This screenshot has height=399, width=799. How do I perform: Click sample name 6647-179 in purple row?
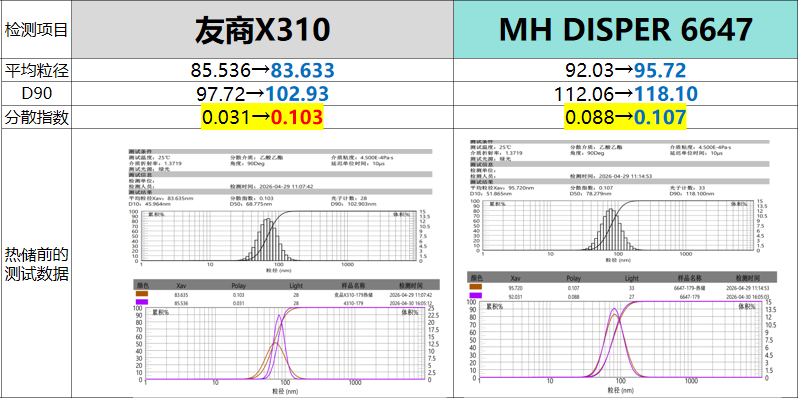point(689,296)
